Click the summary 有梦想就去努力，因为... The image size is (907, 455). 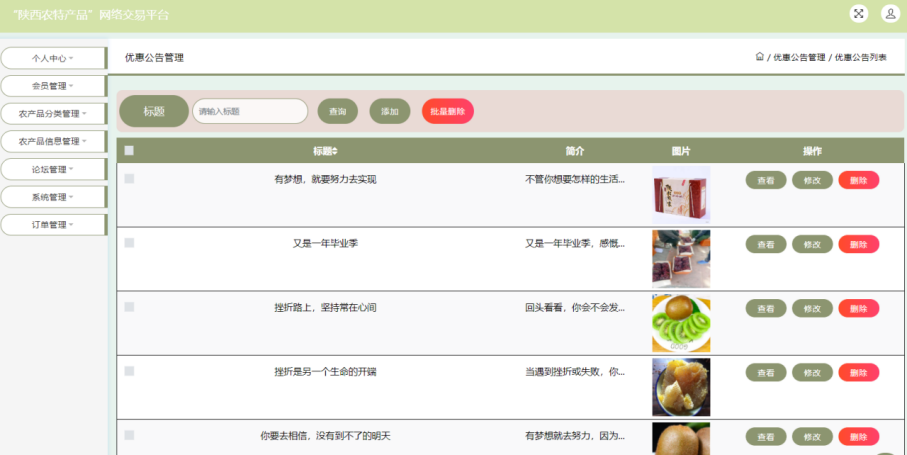(x=575, y=436)
